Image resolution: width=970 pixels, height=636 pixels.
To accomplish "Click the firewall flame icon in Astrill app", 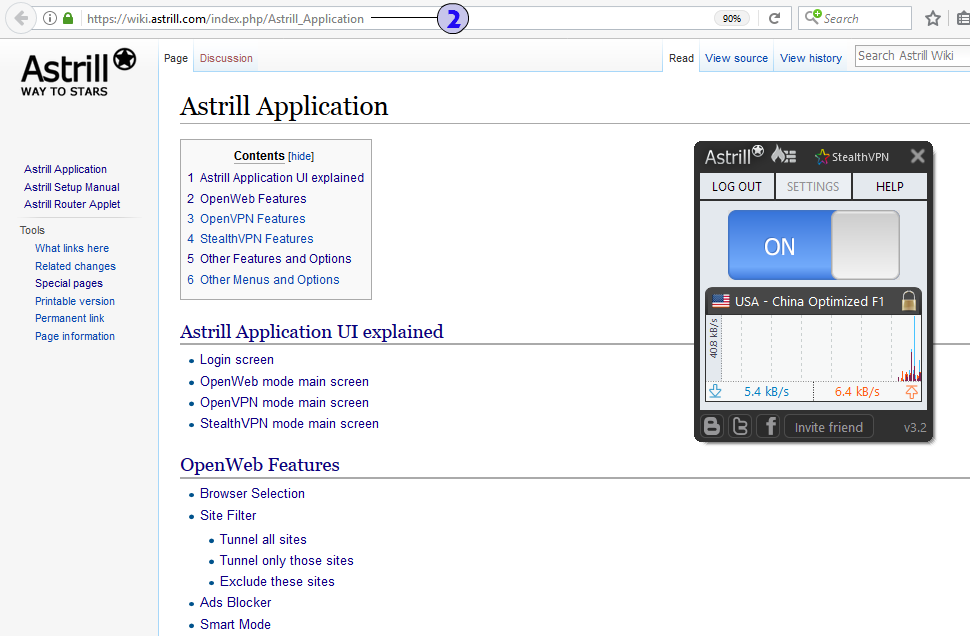I will [783, 155].
